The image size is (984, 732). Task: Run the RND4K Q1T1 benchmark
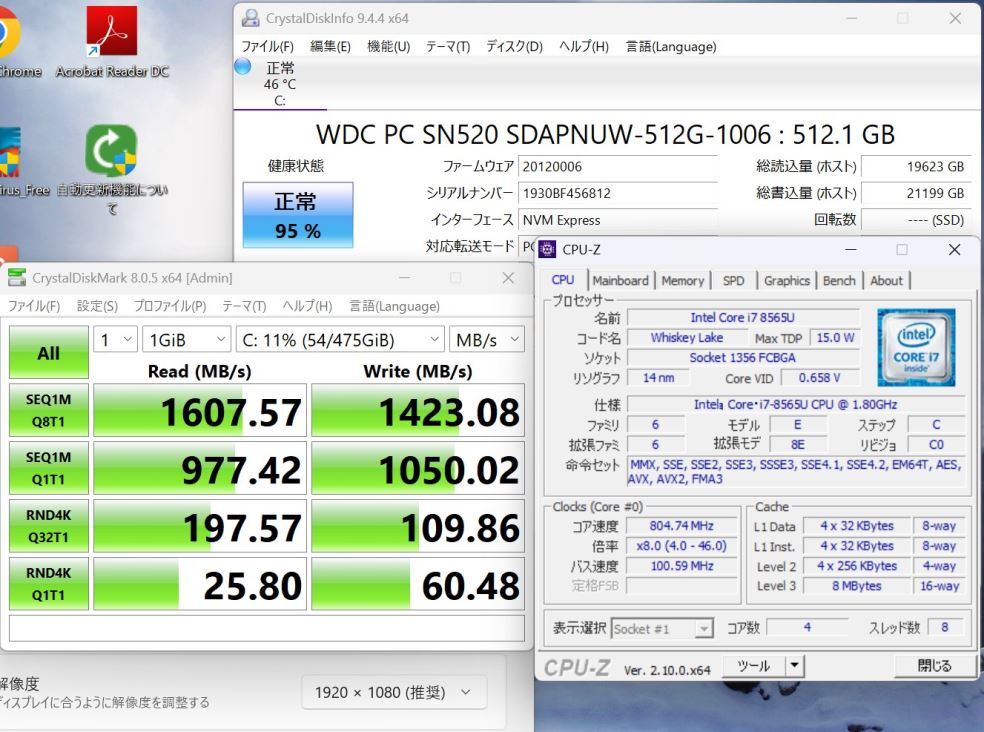tap(48, 583)
